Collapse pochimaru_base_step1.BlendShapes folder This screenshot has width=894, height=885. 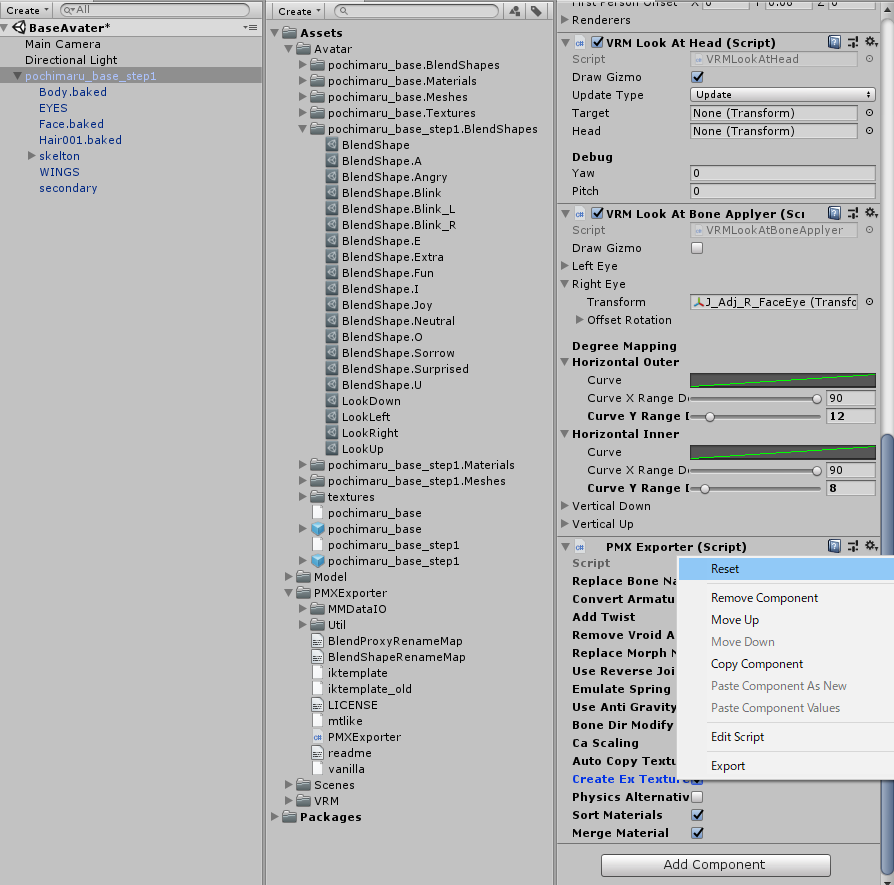(x=303, y=129)
